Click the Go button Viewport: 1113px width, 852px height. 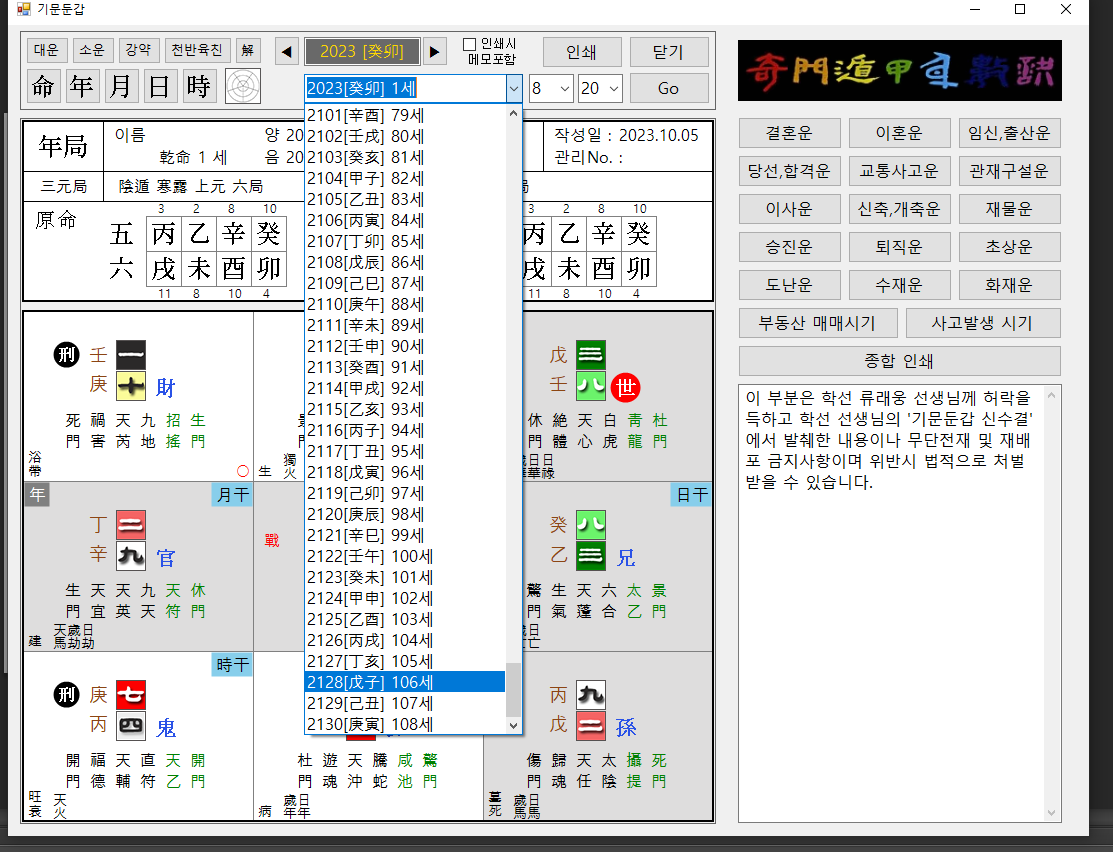click(x=669, y=89)
